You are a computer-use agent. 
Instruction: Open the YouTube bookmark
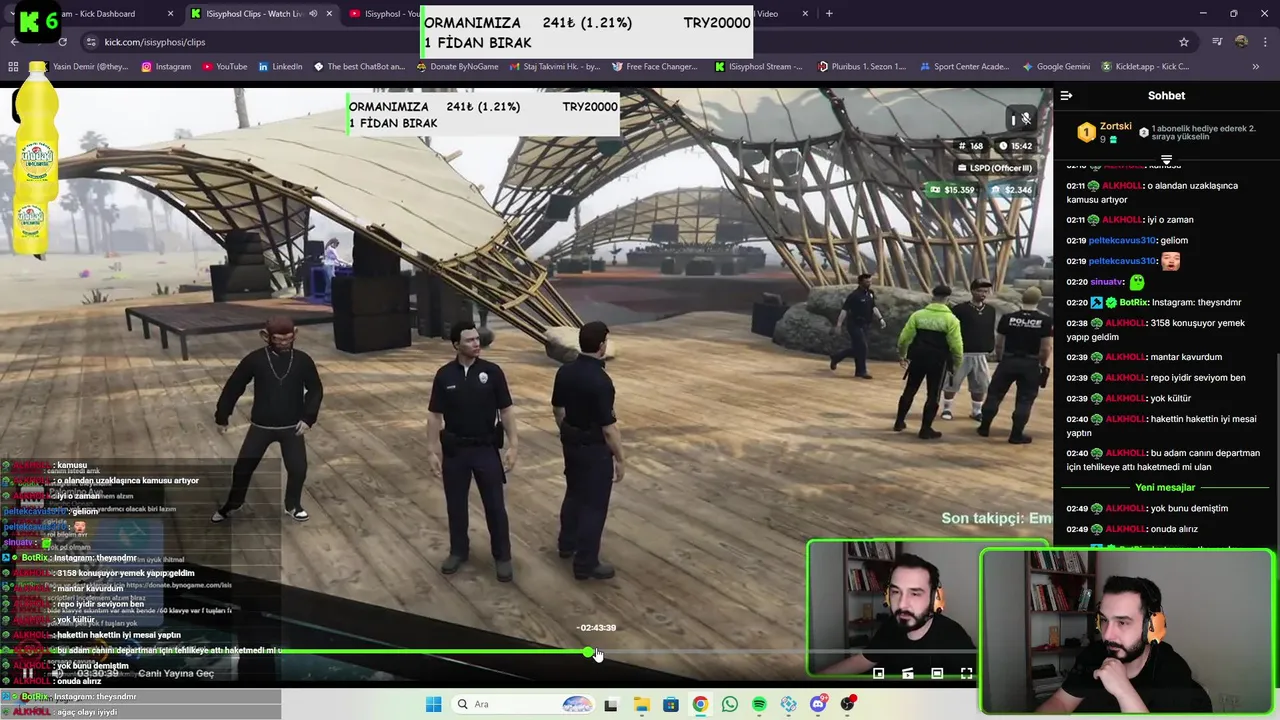coord(224,67)
